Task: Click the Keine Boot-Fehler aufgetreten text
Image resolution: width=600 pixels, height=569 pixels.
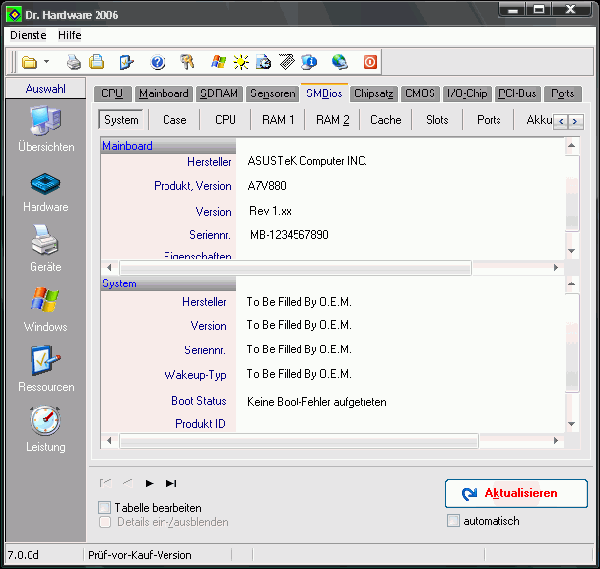Action: (x=317, y=402)
